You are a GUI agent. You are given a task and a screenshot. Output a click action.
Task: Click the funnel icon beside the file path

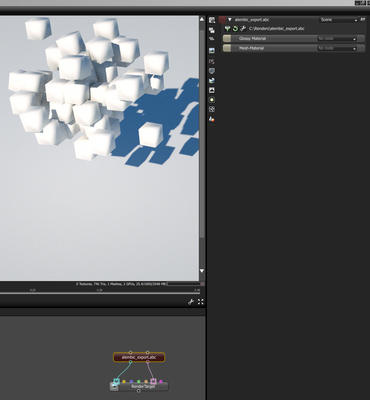[x=227, y=29]
